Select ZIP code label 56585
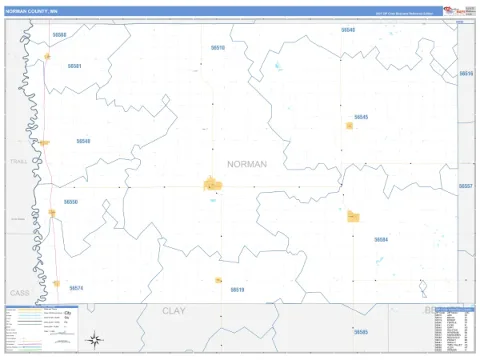480x360 pixels. (361, 332)
